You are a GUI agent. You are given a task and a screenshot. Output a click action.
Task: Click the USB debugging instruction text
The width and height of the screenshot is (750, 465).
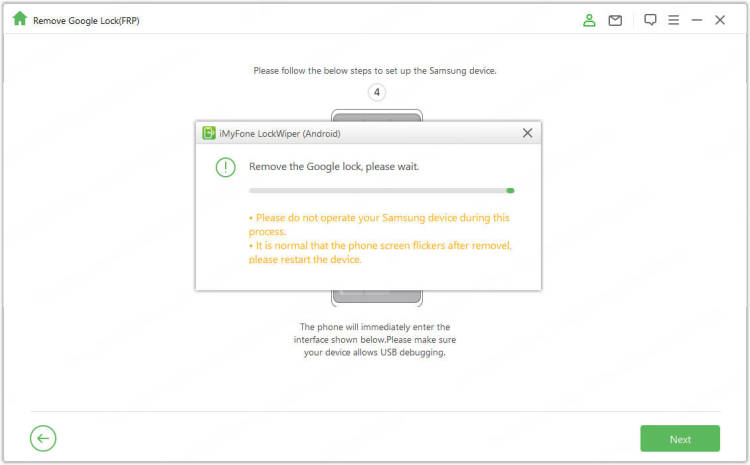pyautogui.click(x=376, y=340)
